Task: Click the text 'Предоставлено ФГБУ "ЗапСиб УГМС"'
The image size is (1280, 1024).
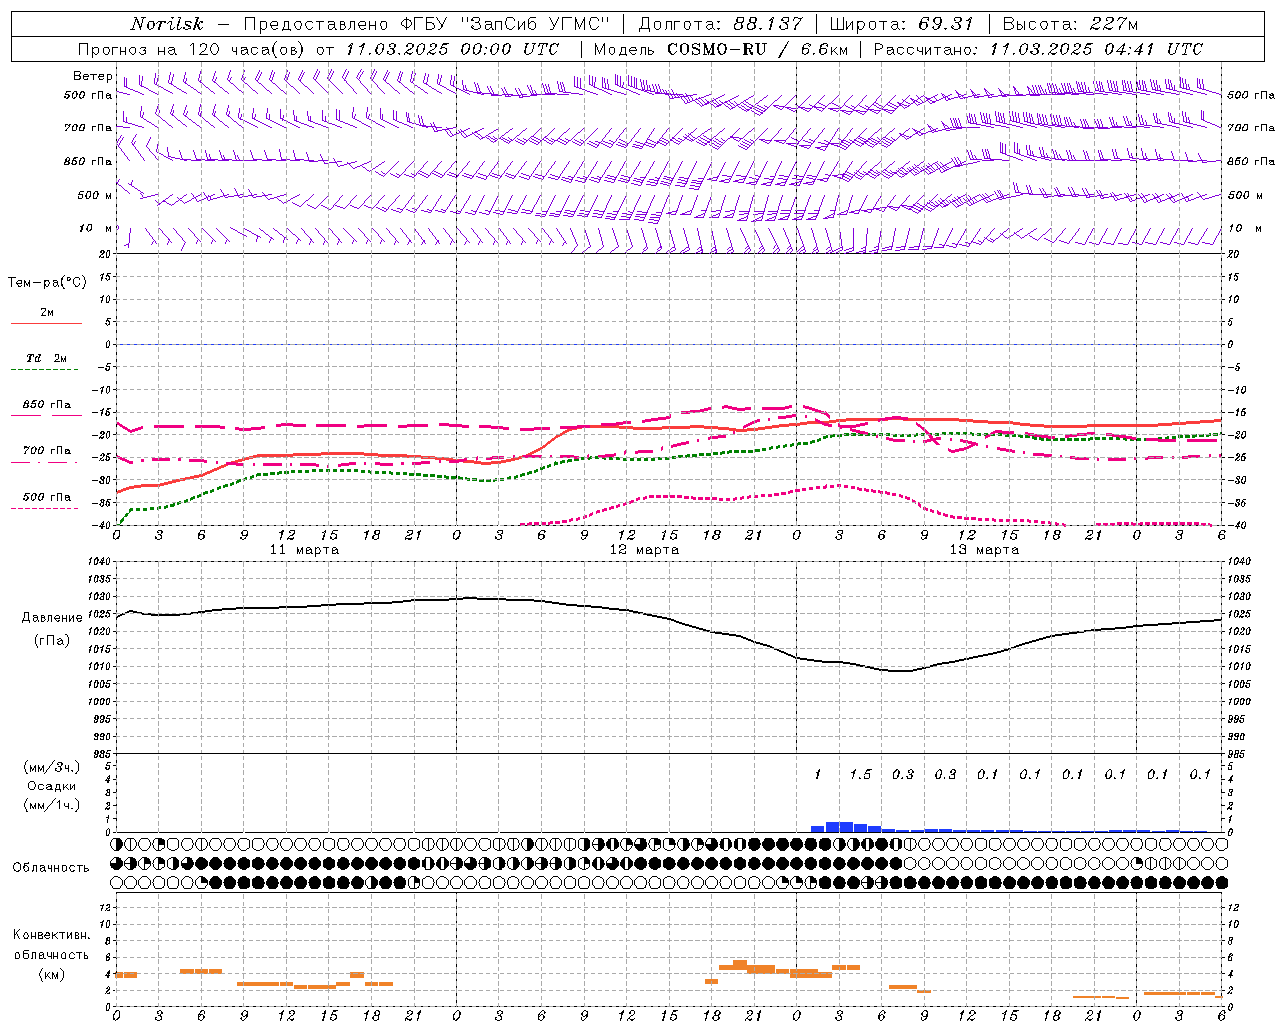Action: [427, 24]
